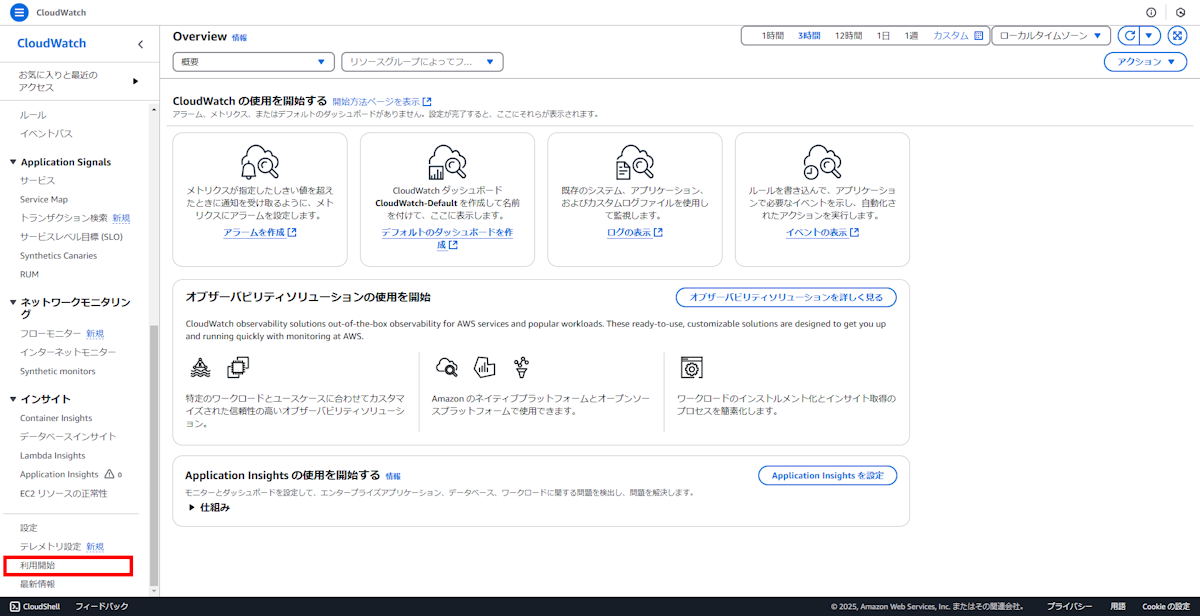Expand the 仕組み disclosure triangle
Screen dimensions: 1200x616
pos(192,507)
